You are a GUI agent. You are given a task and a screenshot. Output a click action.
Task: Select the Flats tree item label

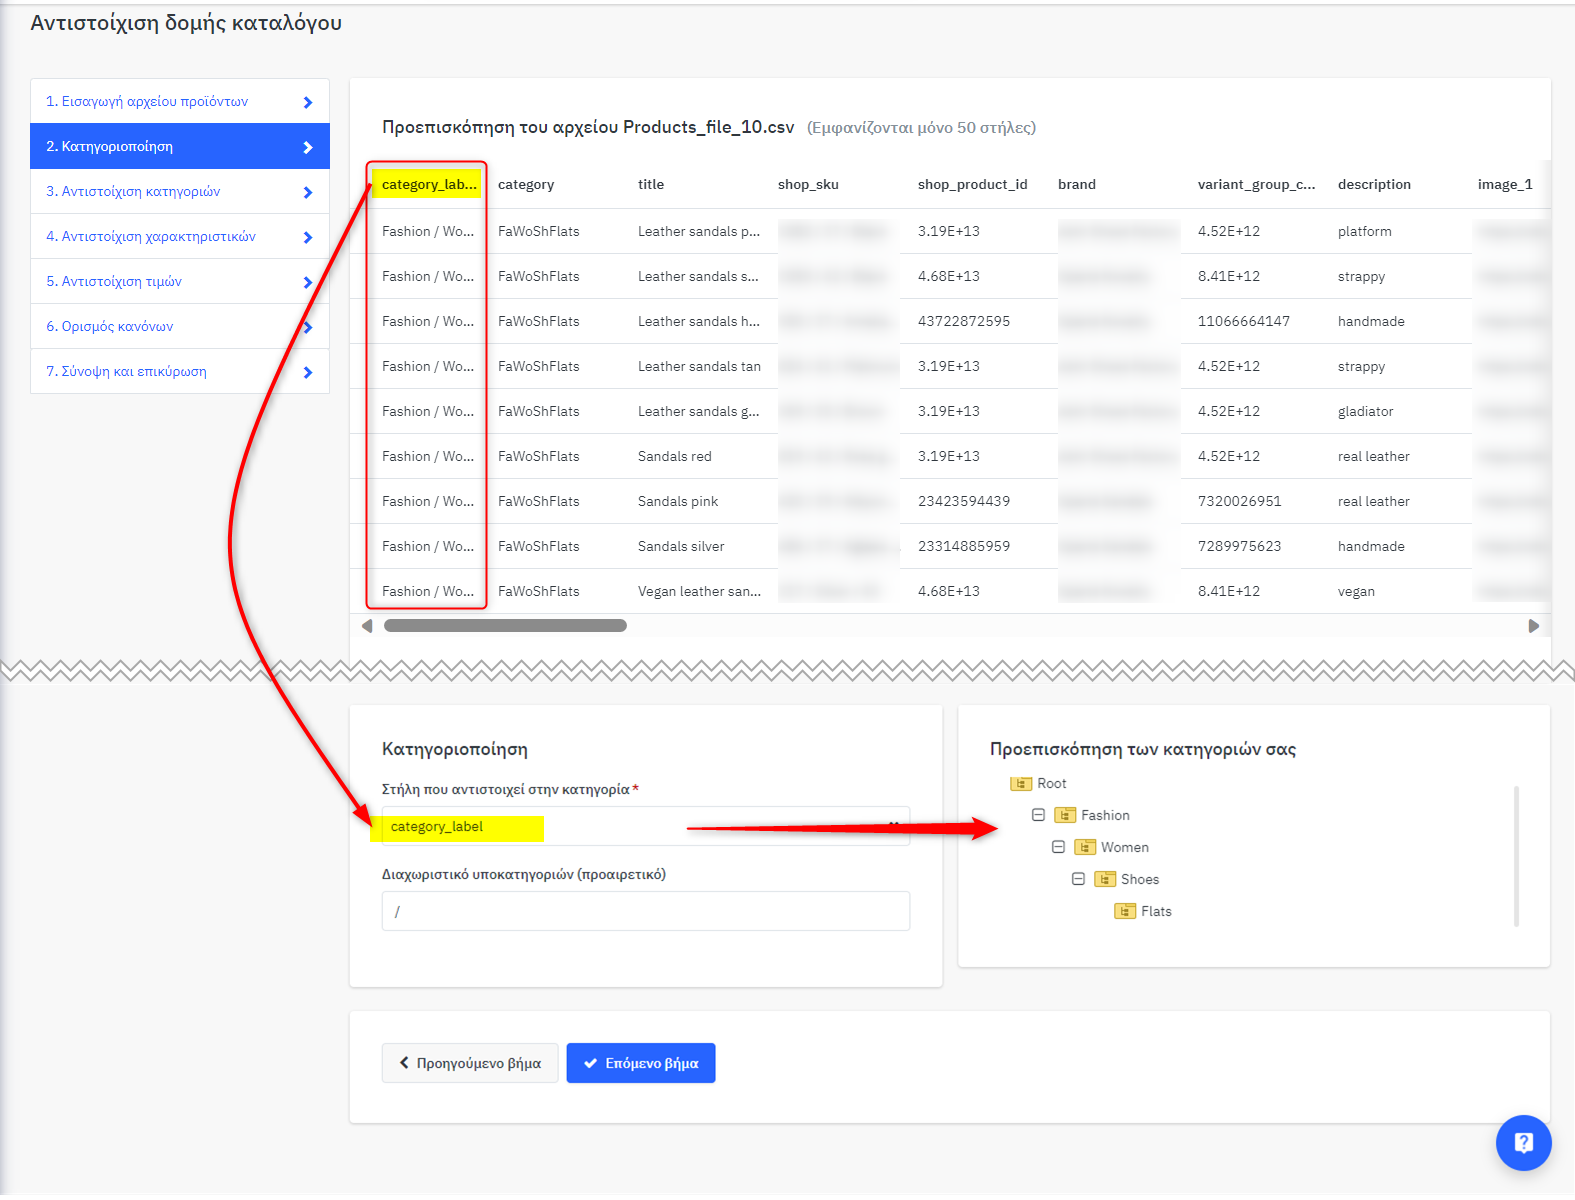(1156, 912)
